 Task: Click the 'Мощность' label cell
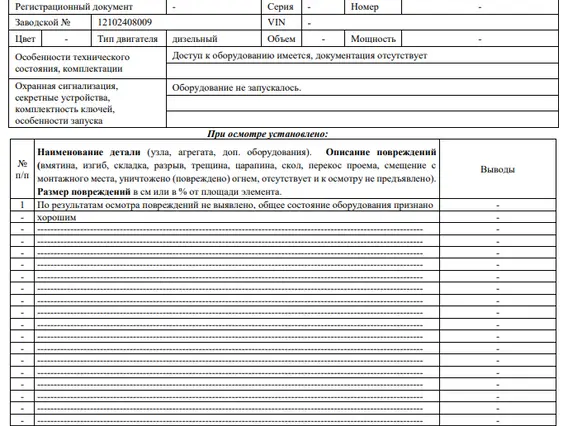(x=373, y=39)
